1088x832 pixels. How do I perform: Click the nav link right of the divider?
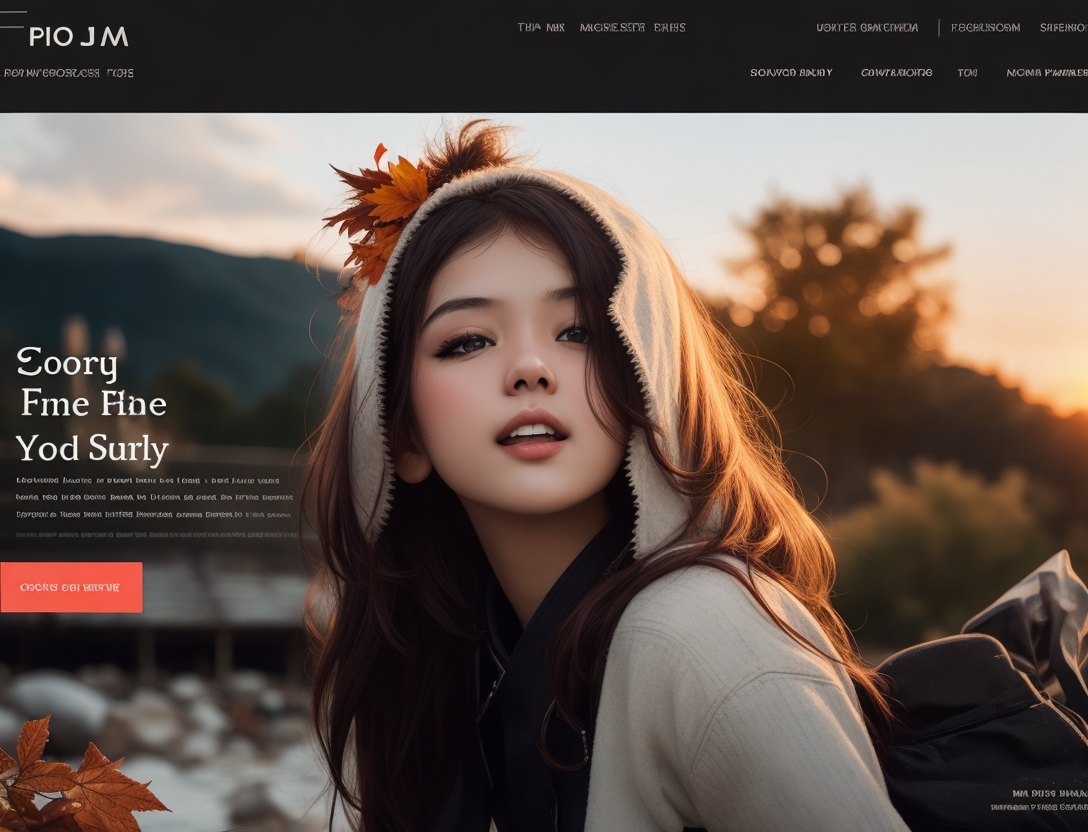coord(985,28)
